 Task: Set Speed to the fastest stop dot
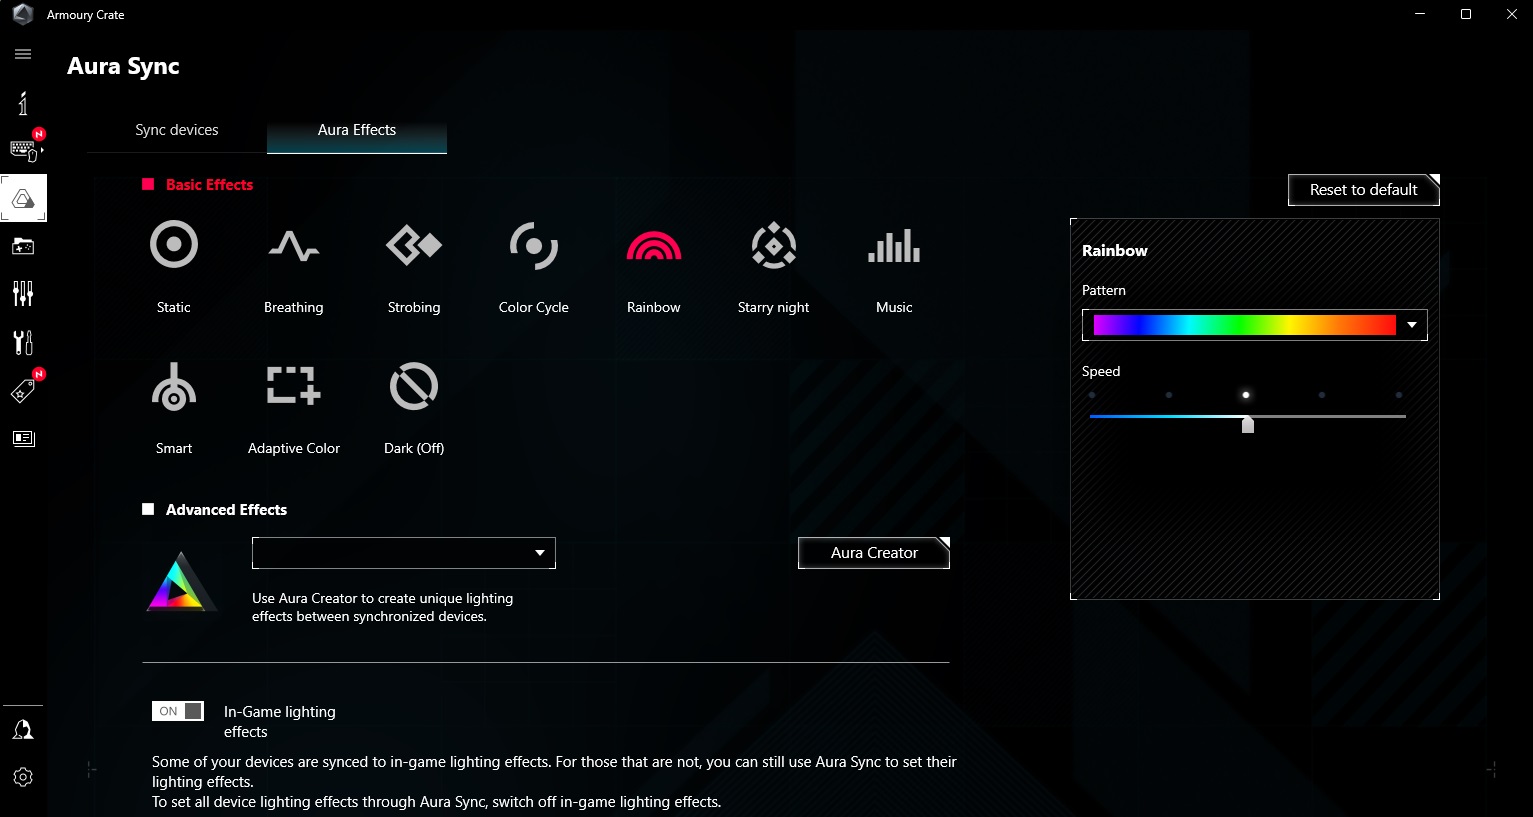(x=1399, y=395)
